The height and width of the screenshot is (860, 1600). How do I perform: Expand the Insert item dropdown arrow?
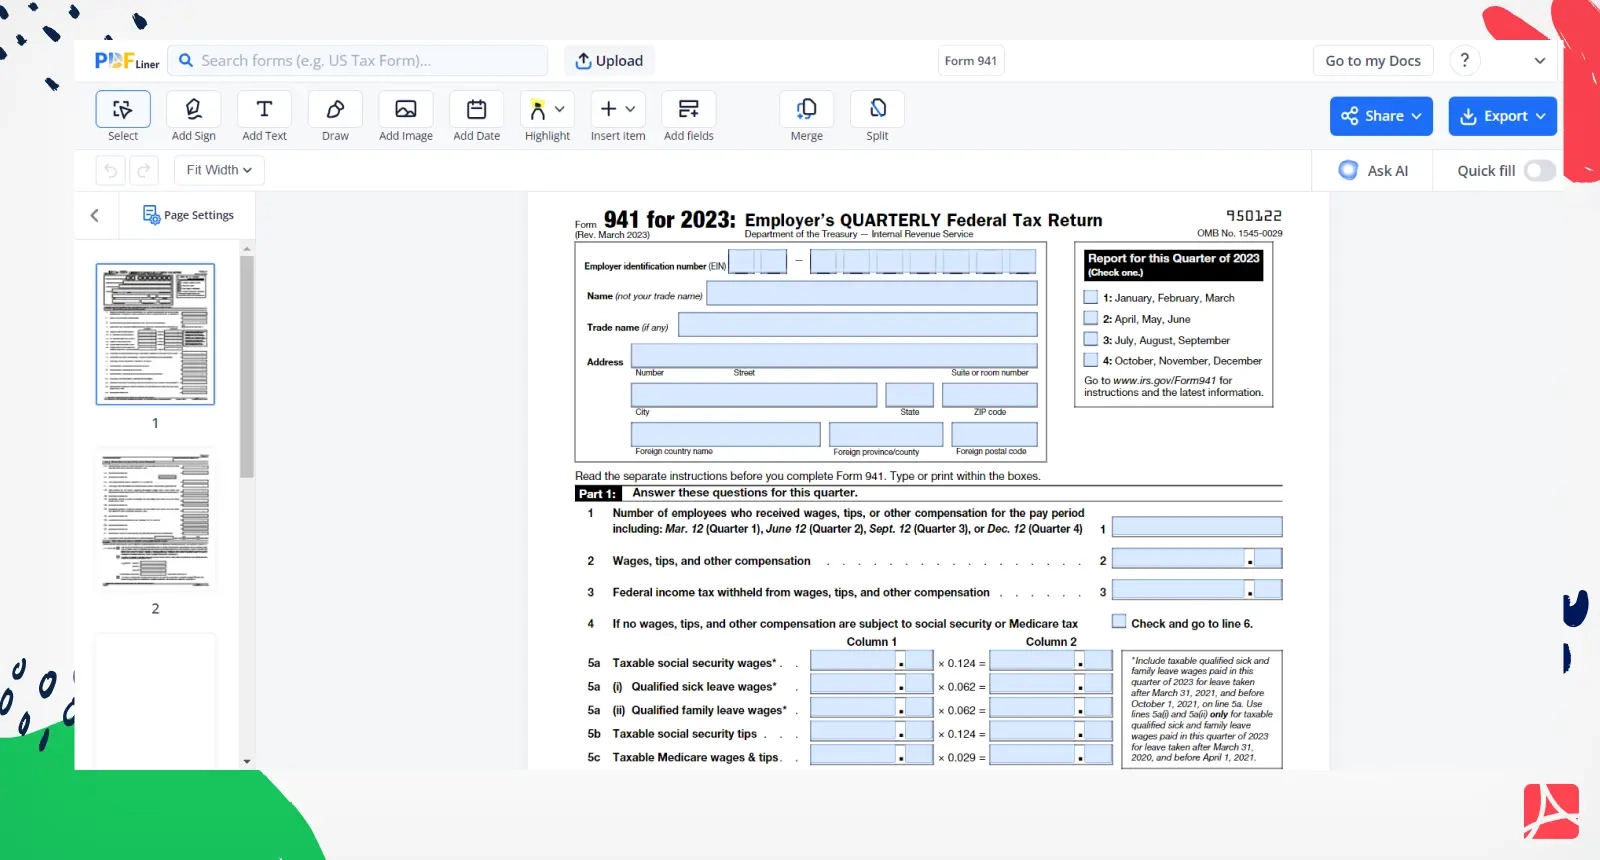coord(630,109)
